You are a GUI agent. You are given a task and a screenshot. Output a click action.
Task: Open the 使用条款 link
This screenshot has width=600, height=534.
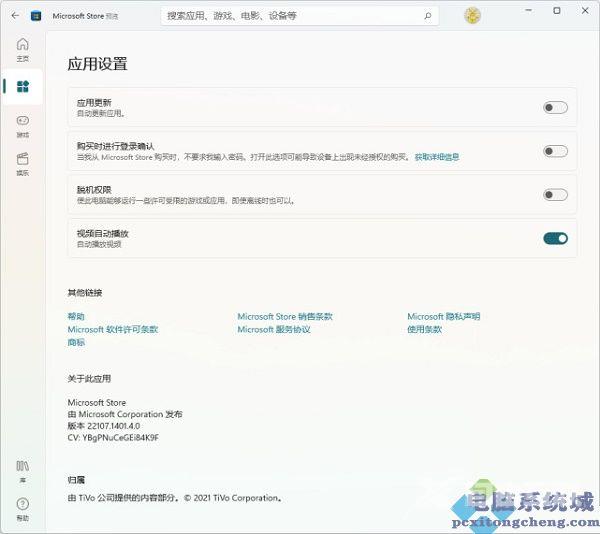(x=424, y=329)
